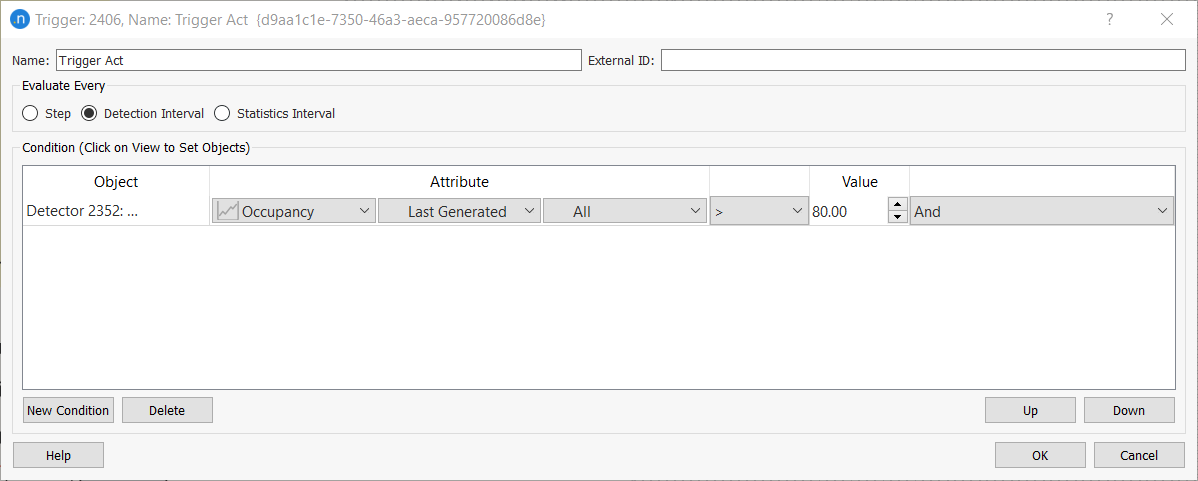
Task: Select the Step radio button
Action: pos(30,113)
